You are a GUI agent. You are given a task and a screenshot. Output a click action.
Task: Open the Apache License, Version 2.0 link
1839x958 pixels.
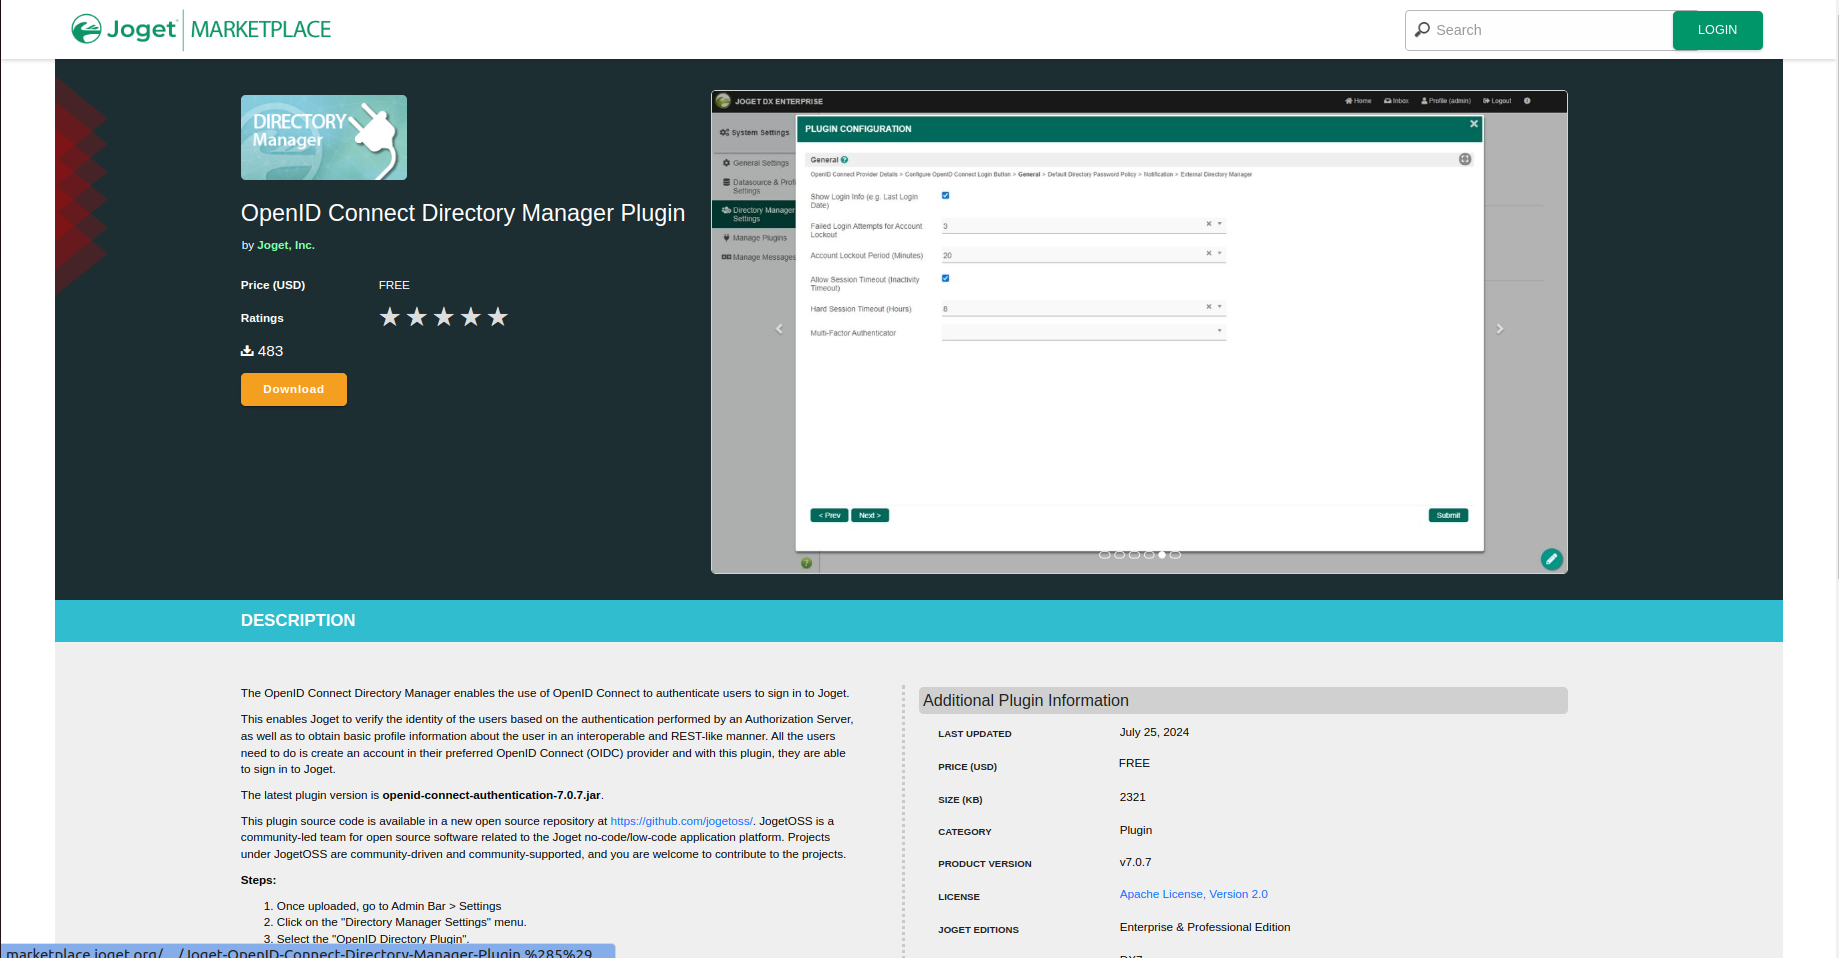pyautogui.click(x=1193, y=894)
